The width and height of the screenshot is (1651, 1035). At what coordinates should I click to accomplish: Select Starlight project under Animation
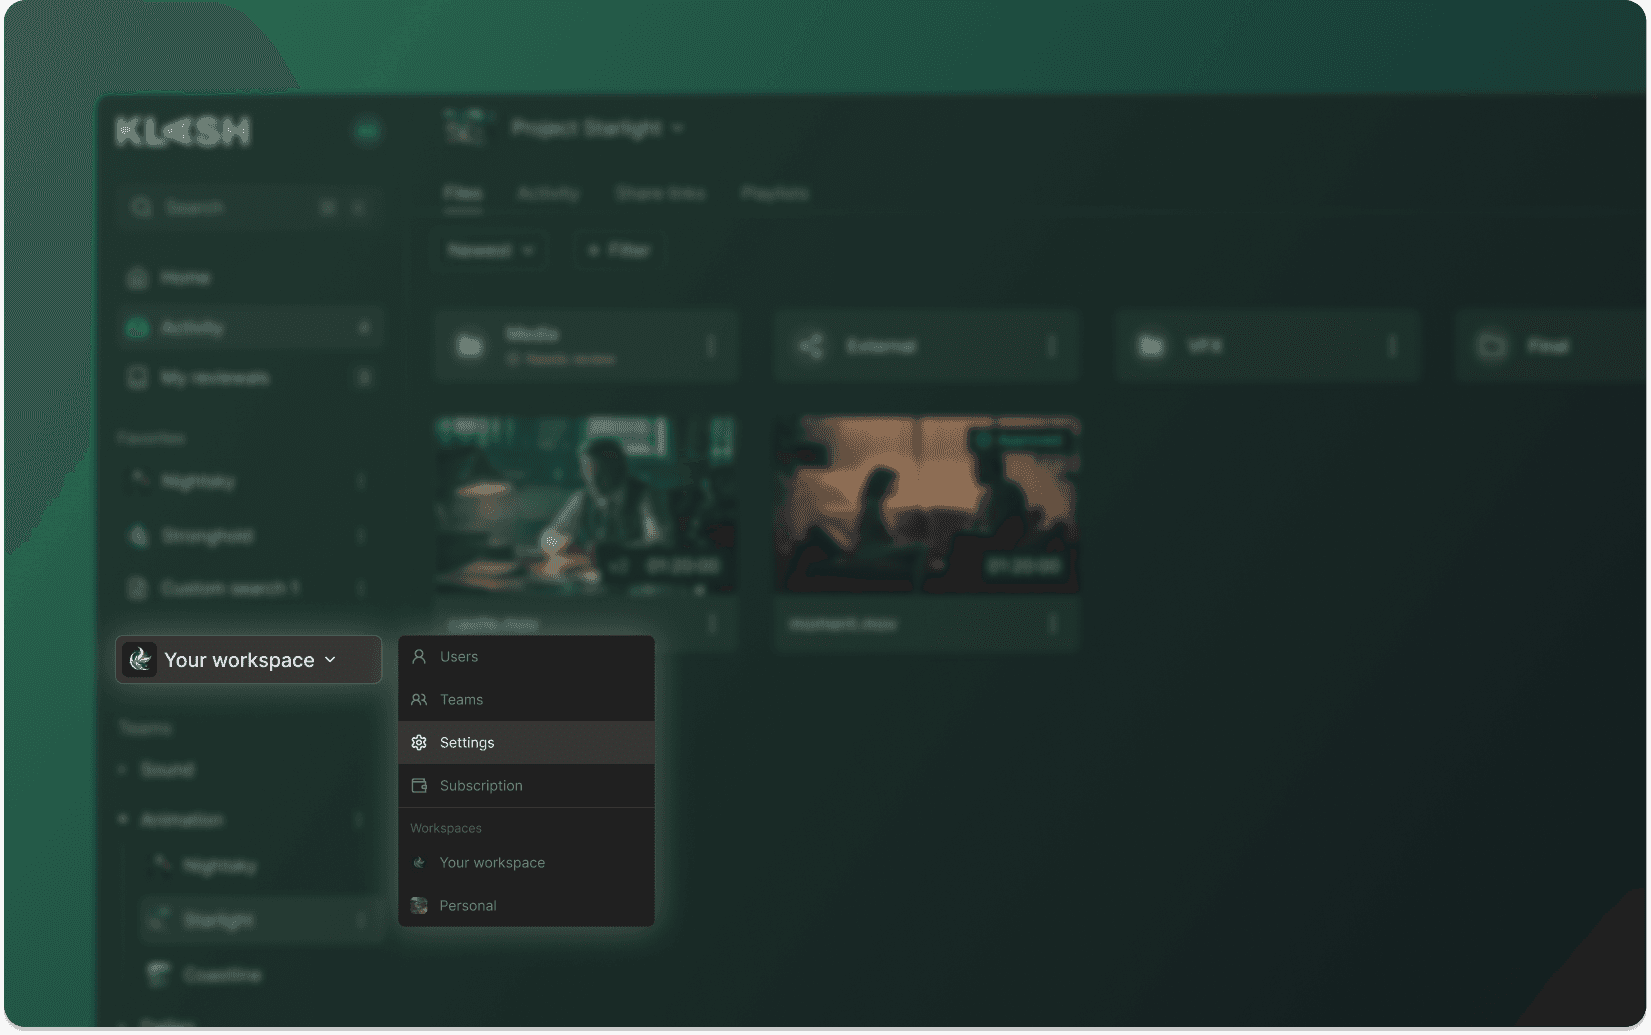[x=263, y=920]
